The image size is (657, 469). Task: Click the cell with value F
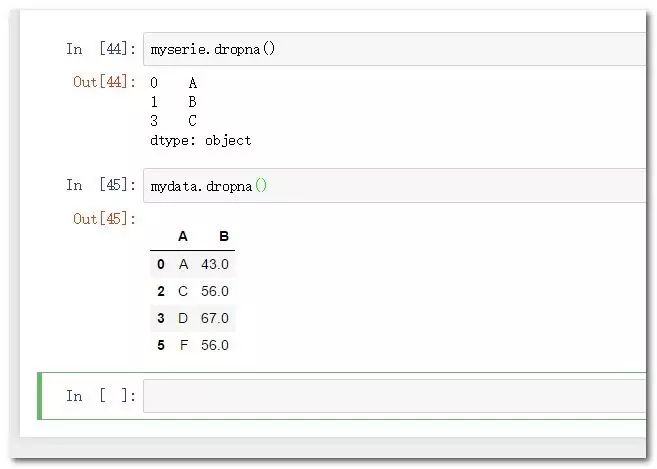click(184, 345)
